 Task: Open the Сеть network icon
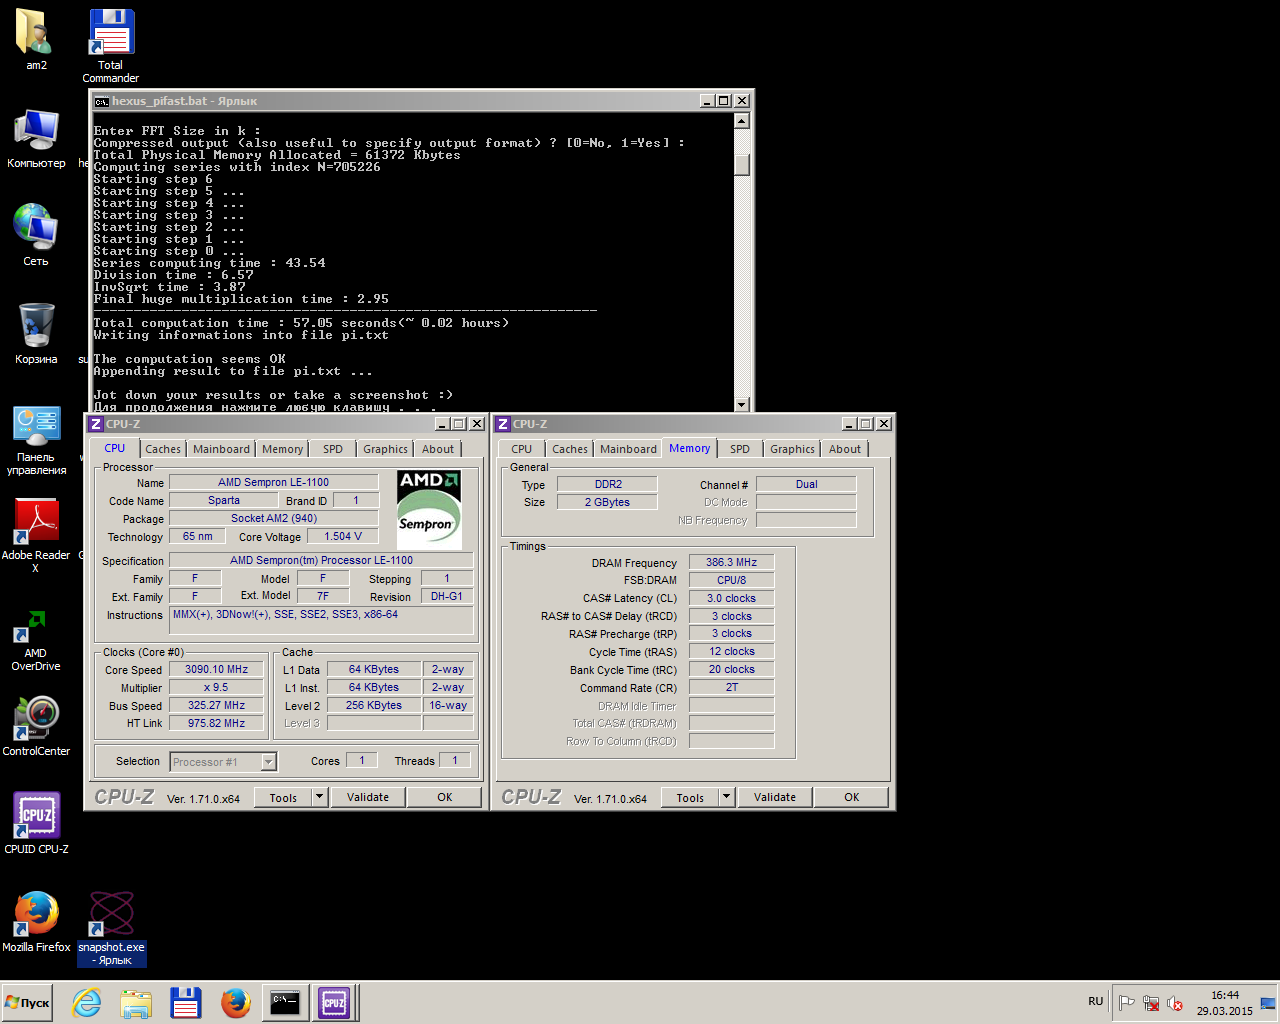point(36,235)
